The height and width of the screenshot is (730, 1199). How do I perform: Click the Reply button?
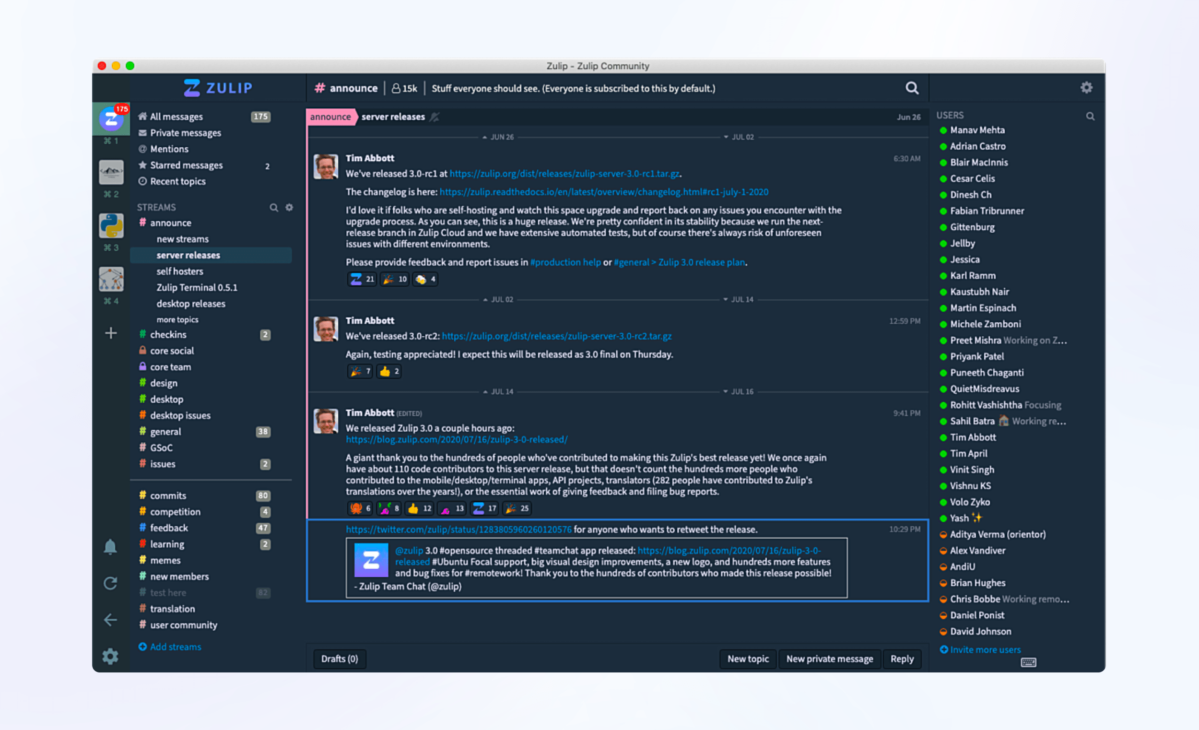click(902, 659)
